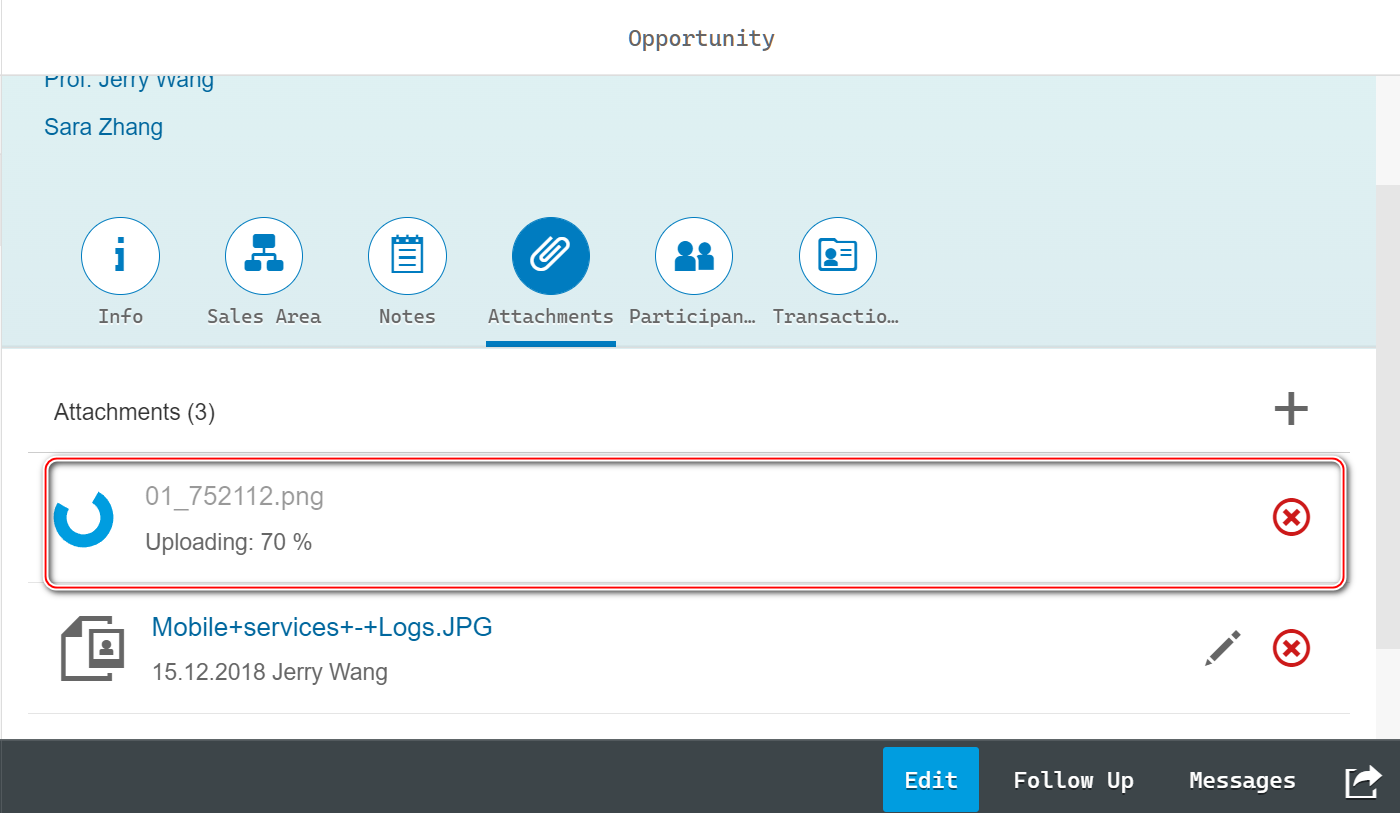Image resolution: width=1400 pixels, height=813 pixels.
Task: Show the Participants tab
Action: [x=694, y=257]
